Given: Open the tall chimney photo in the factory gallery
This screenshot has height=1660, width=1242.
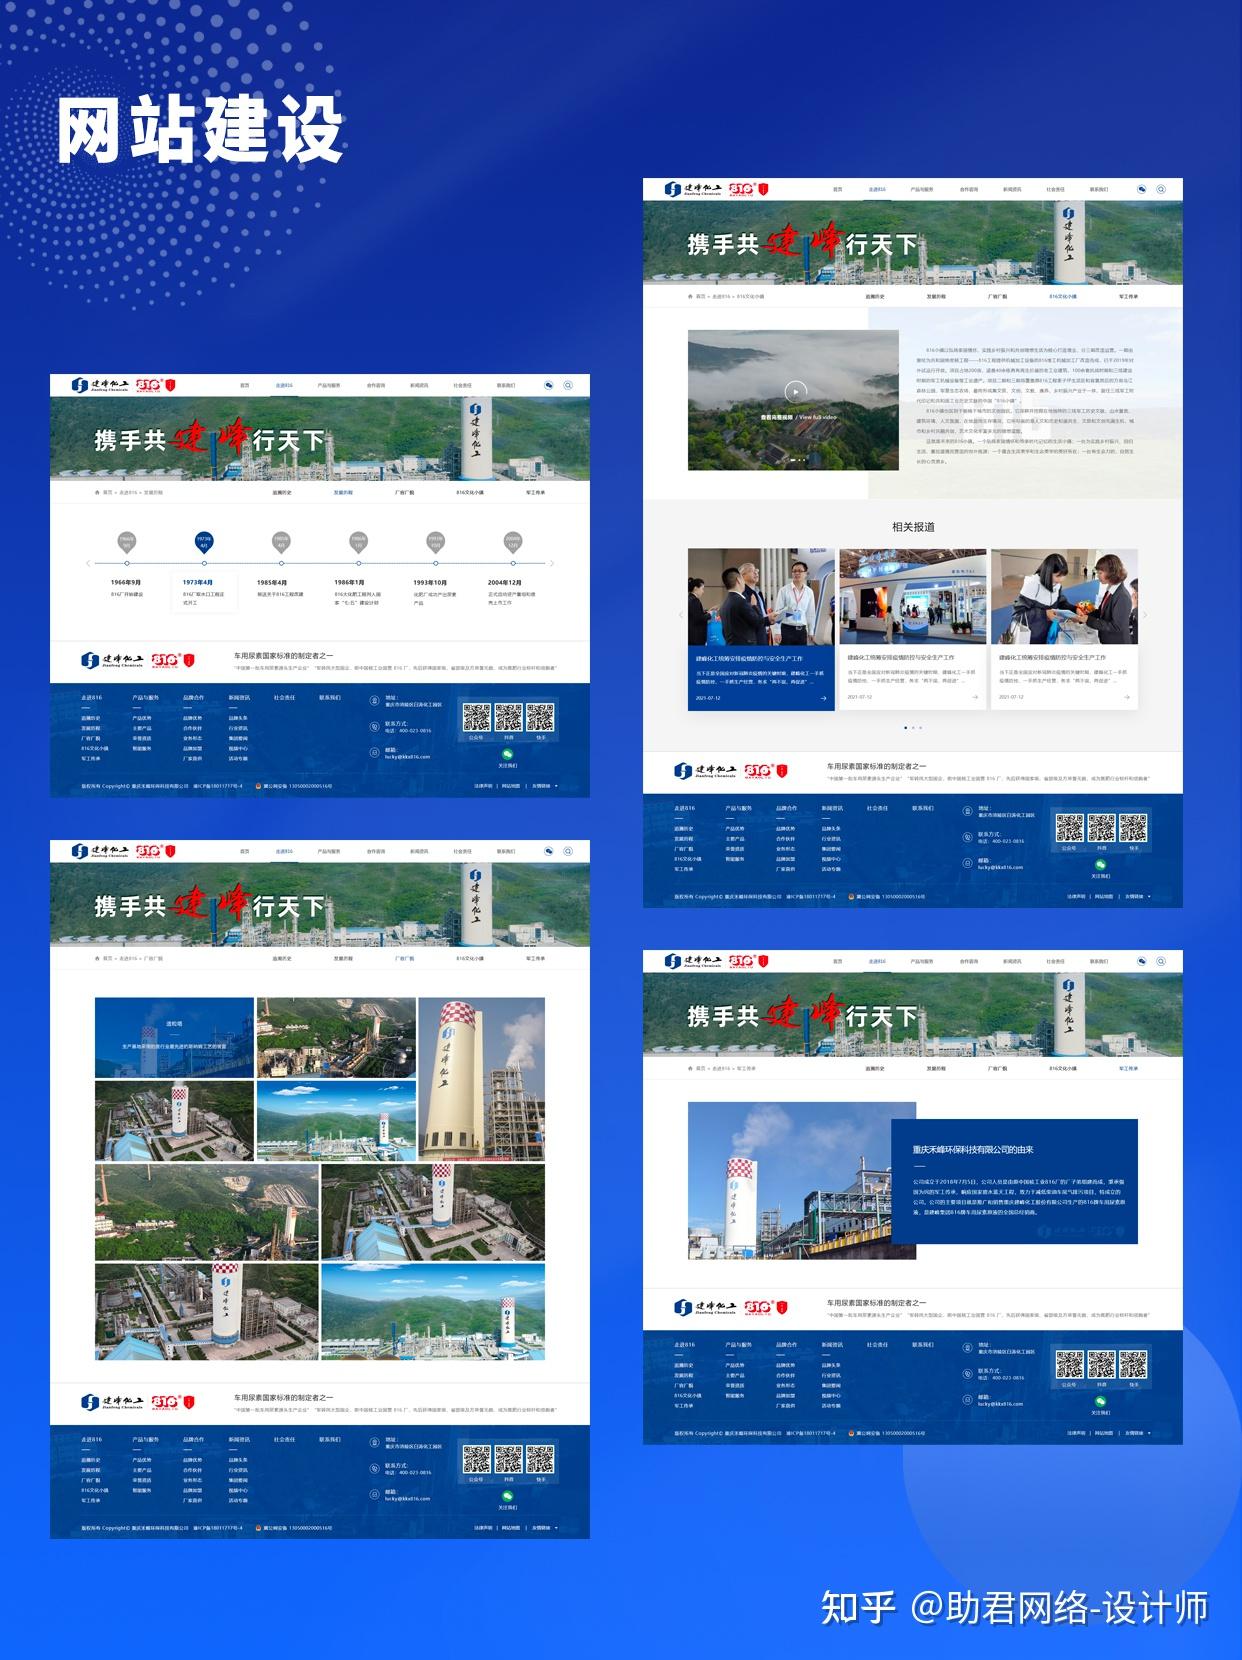Looking at the screenshot, I should click(x=482, y=1078).
